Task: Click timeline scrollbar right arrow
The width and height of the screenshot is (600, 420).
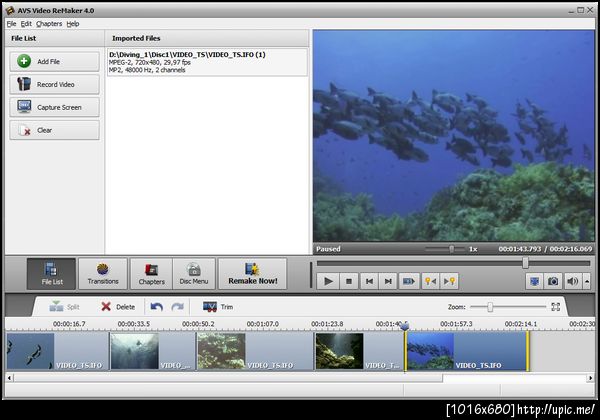Action: 590,378
